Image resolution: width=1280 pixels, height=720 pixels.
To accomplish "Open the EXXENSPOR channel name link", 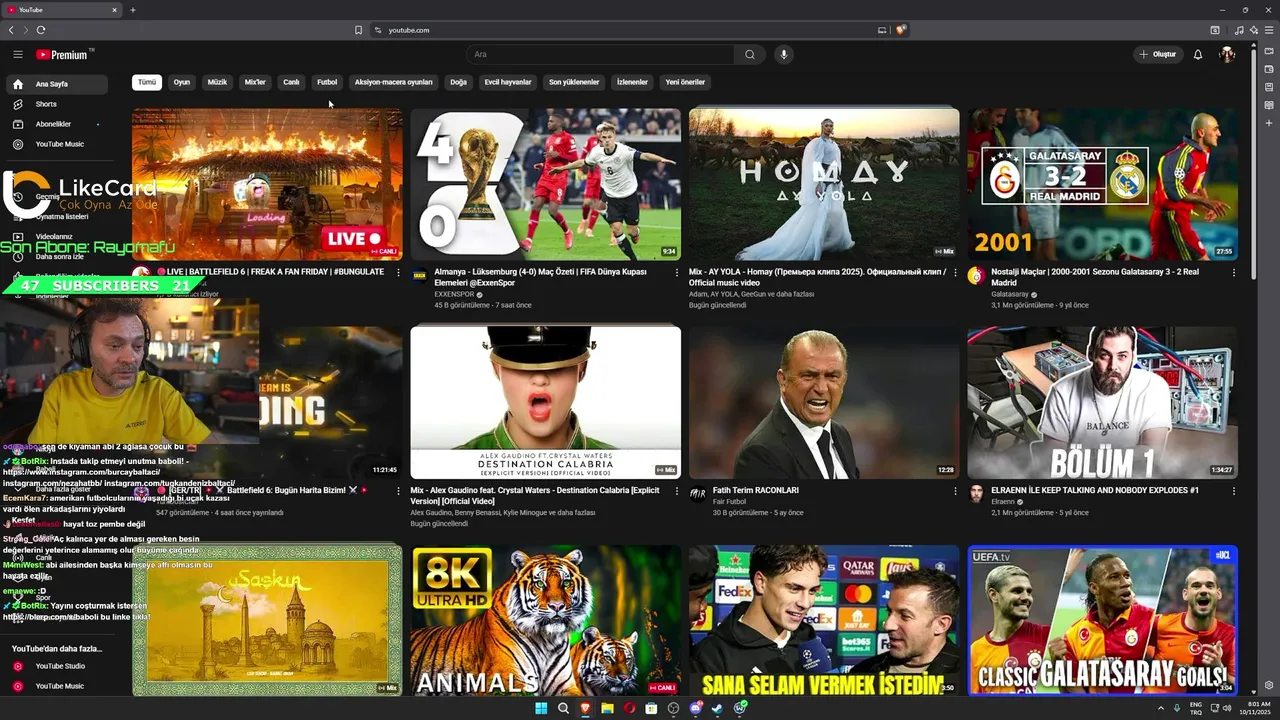I will (x=455, y=295).
